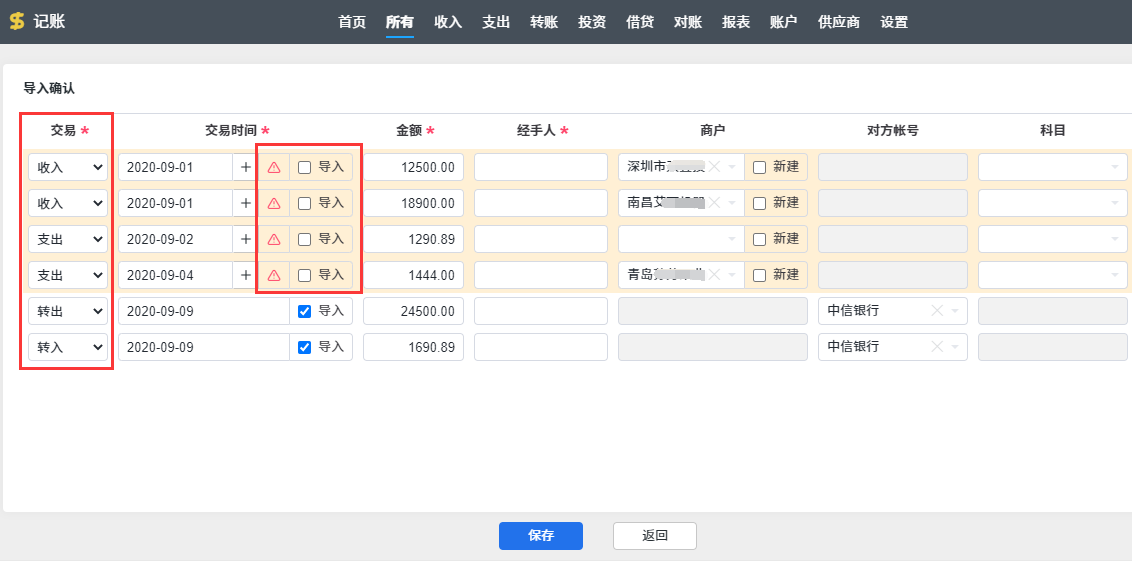This screenshot has height=562, width=1132.
Task: Uncheck 导入 for the 24500.00 transfer row
Action: tap(305, 311)
